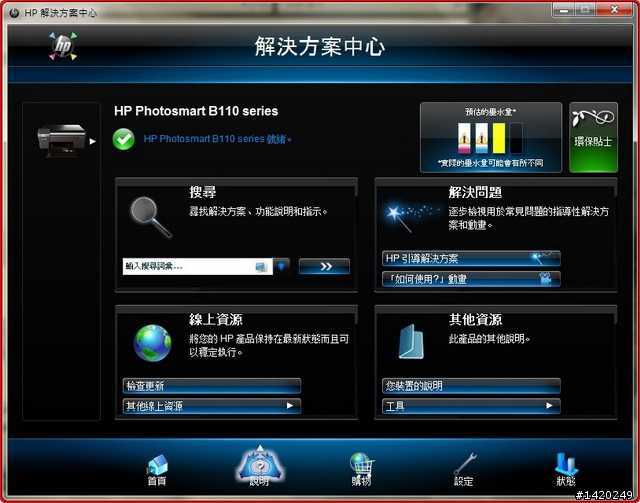Open the 環保貼士 eco tips button
This screenshot has width=640, height=503.
593,137
